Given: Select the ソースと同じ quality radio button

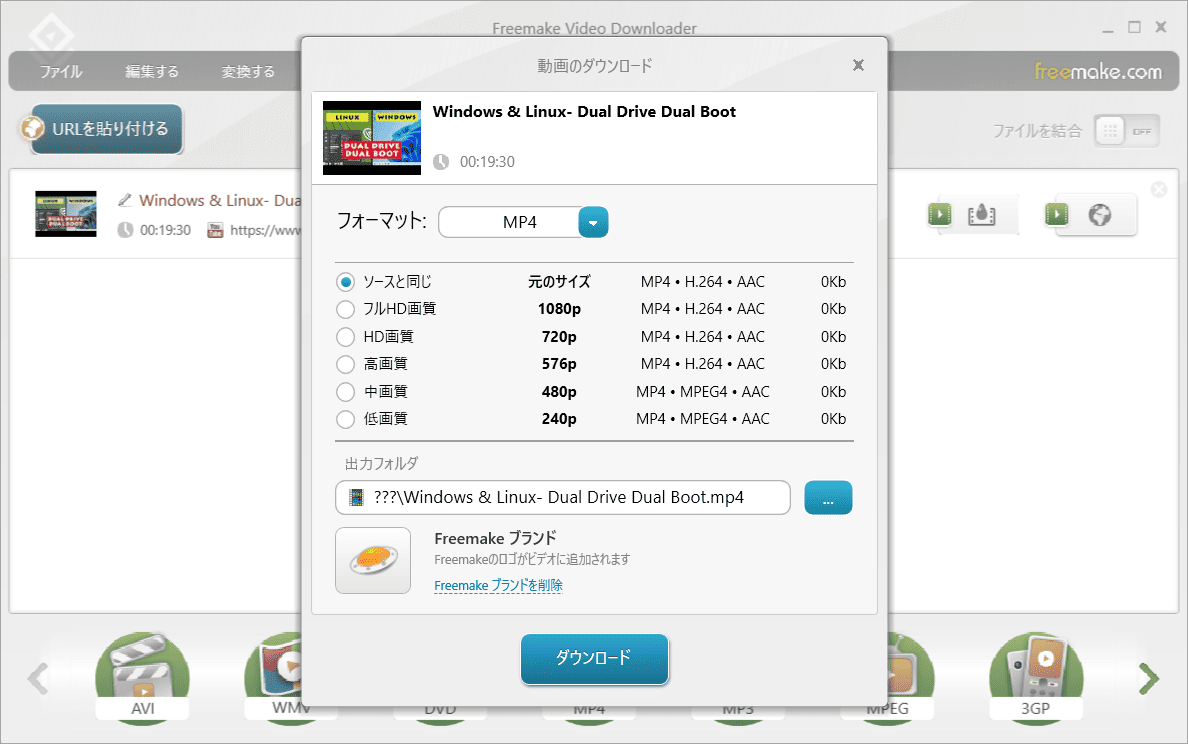Looking at the screenshot, I should [345, 282].
